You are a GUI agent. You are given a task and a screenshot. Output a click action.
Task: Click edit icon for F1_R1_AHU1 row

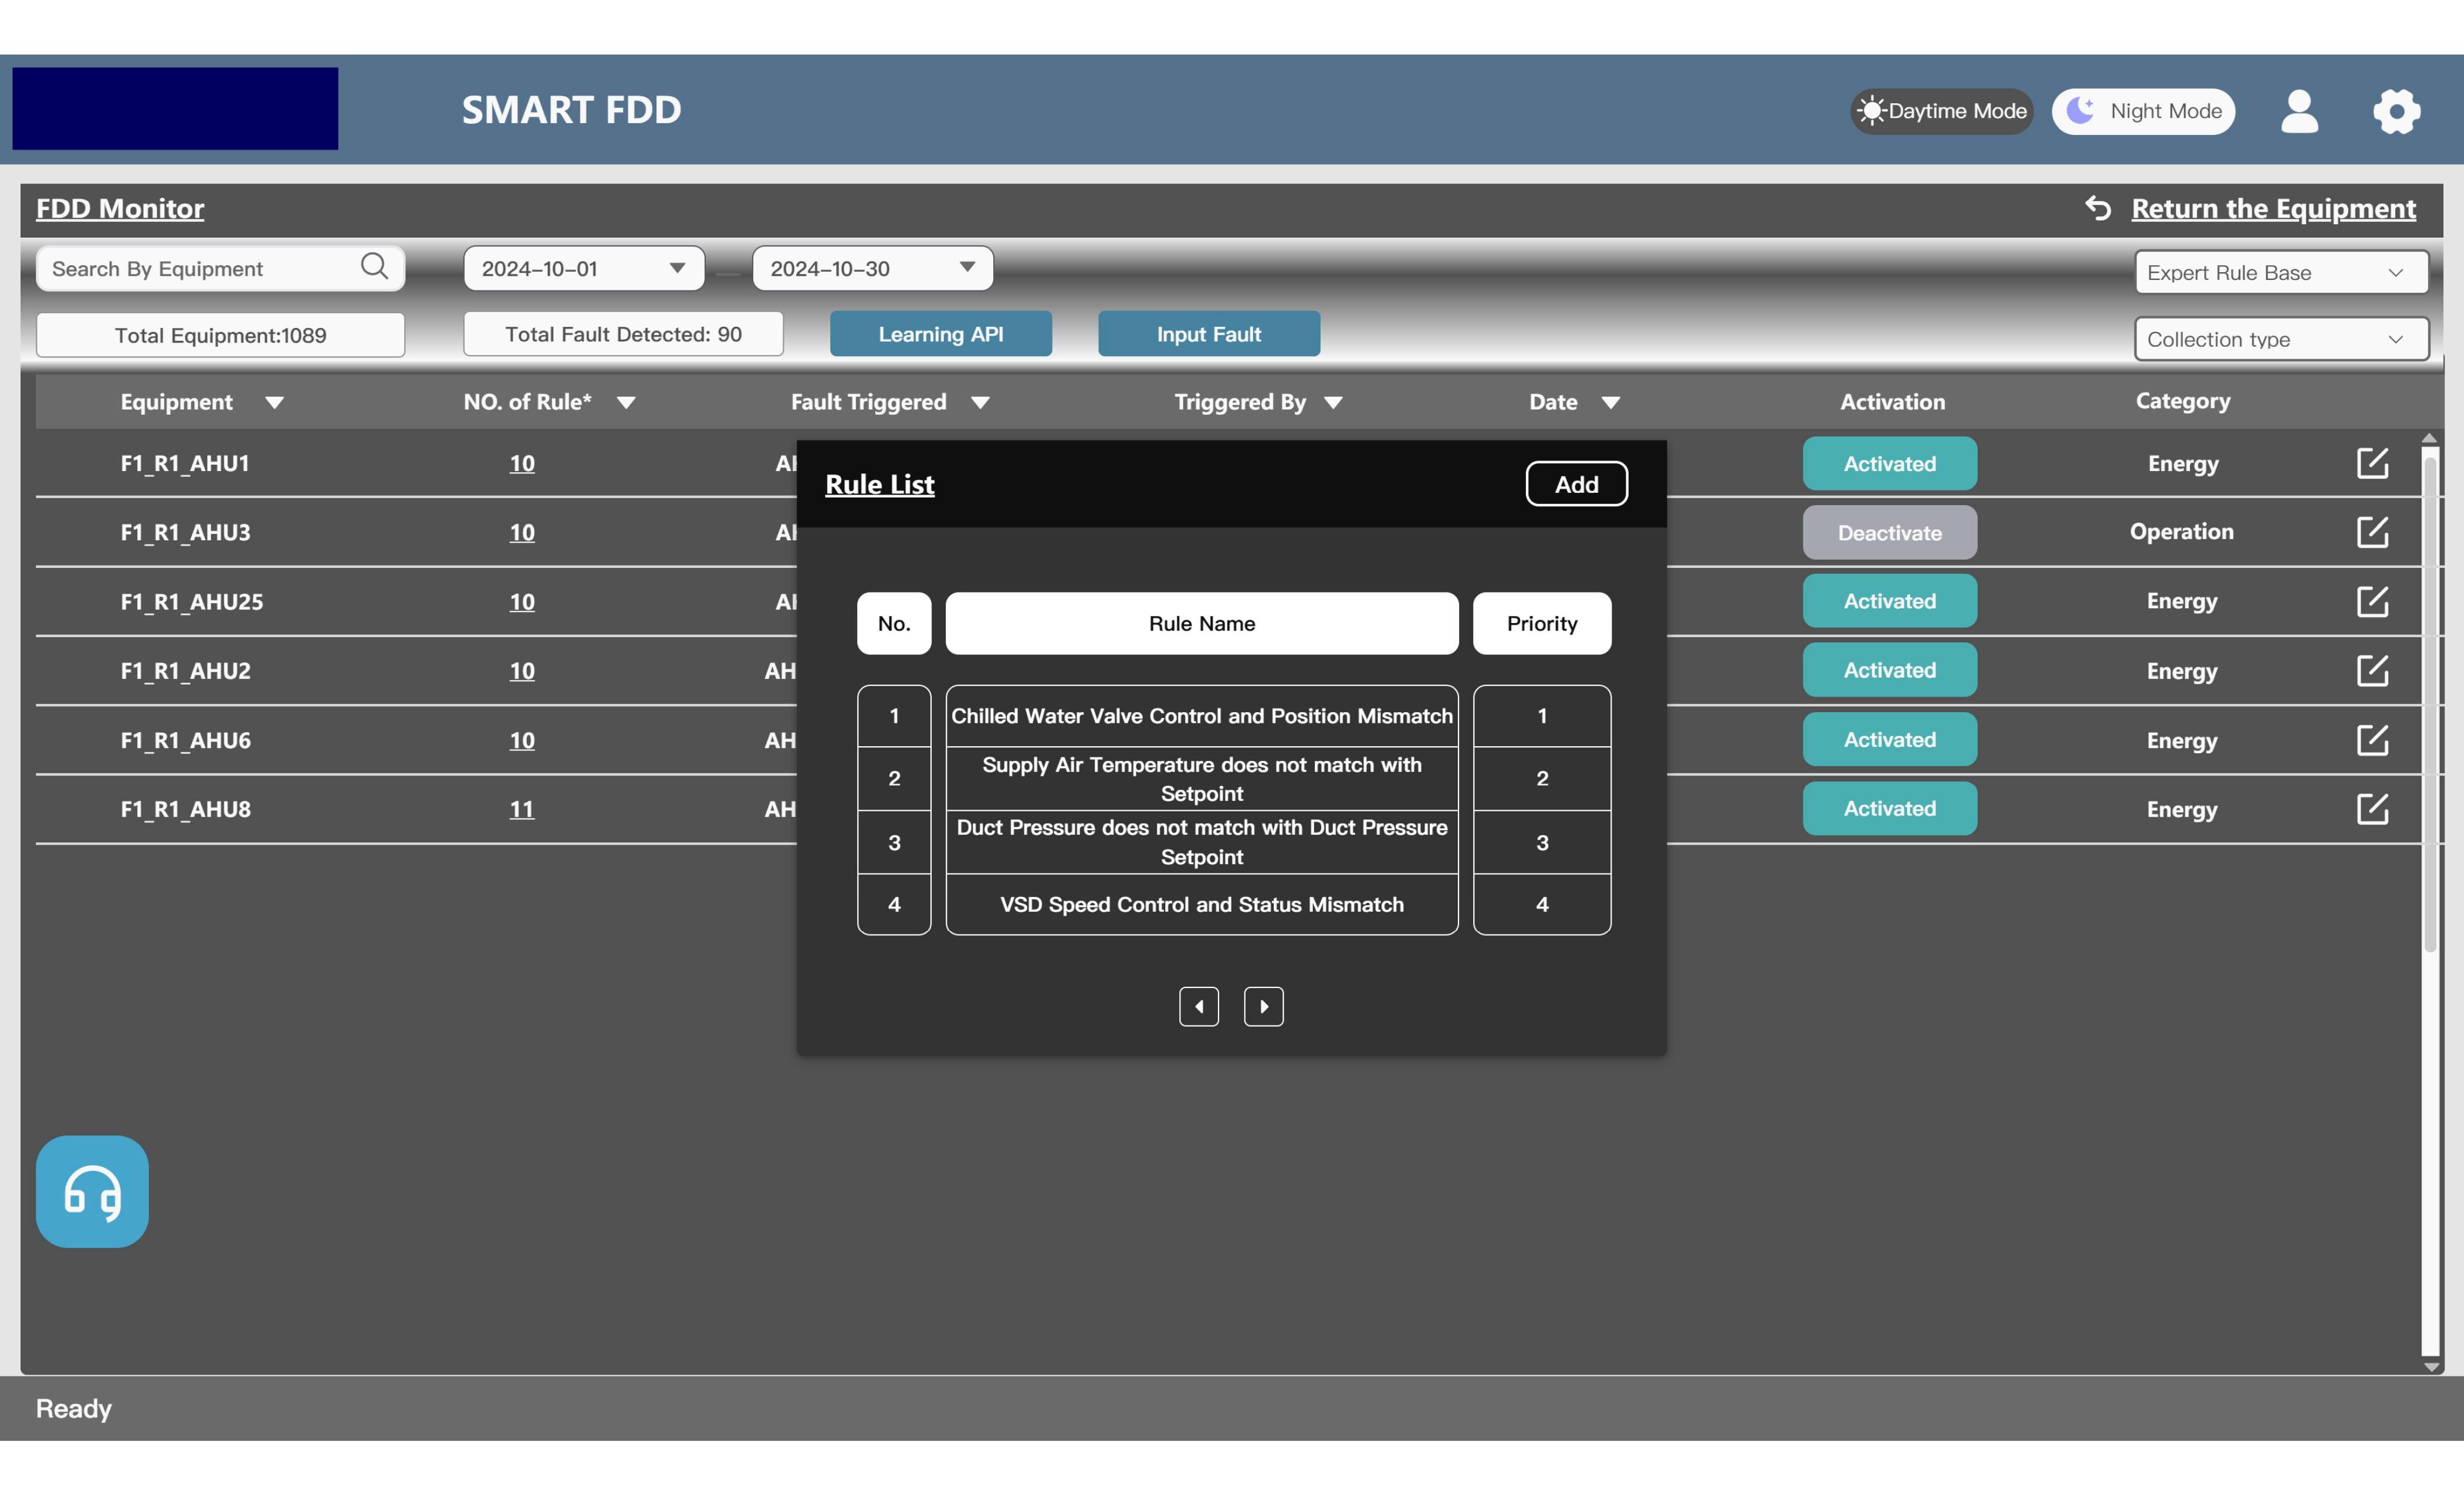click(2371, 463)
